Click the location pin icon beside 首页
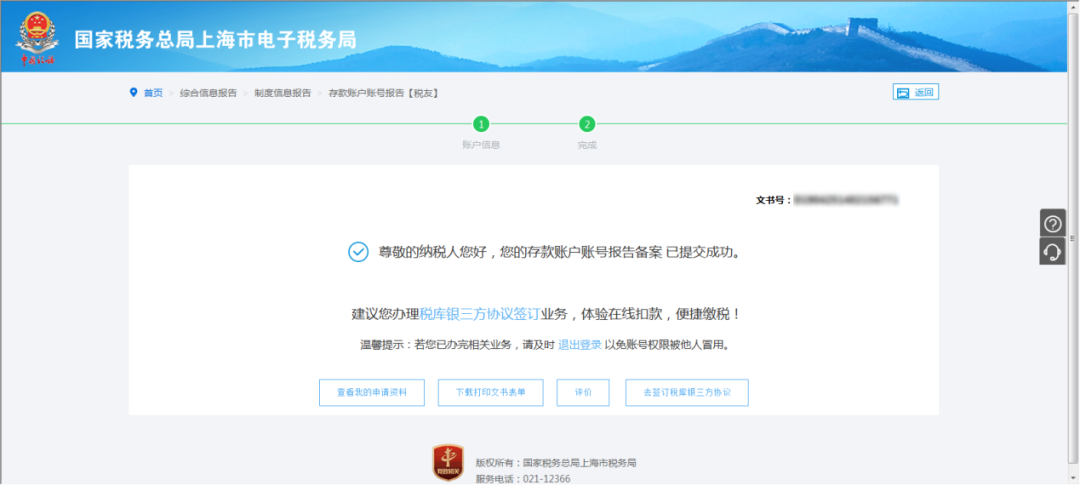The height and width of the screenshot is (485, 1080). pyautogui.click(x=134, y=92)
